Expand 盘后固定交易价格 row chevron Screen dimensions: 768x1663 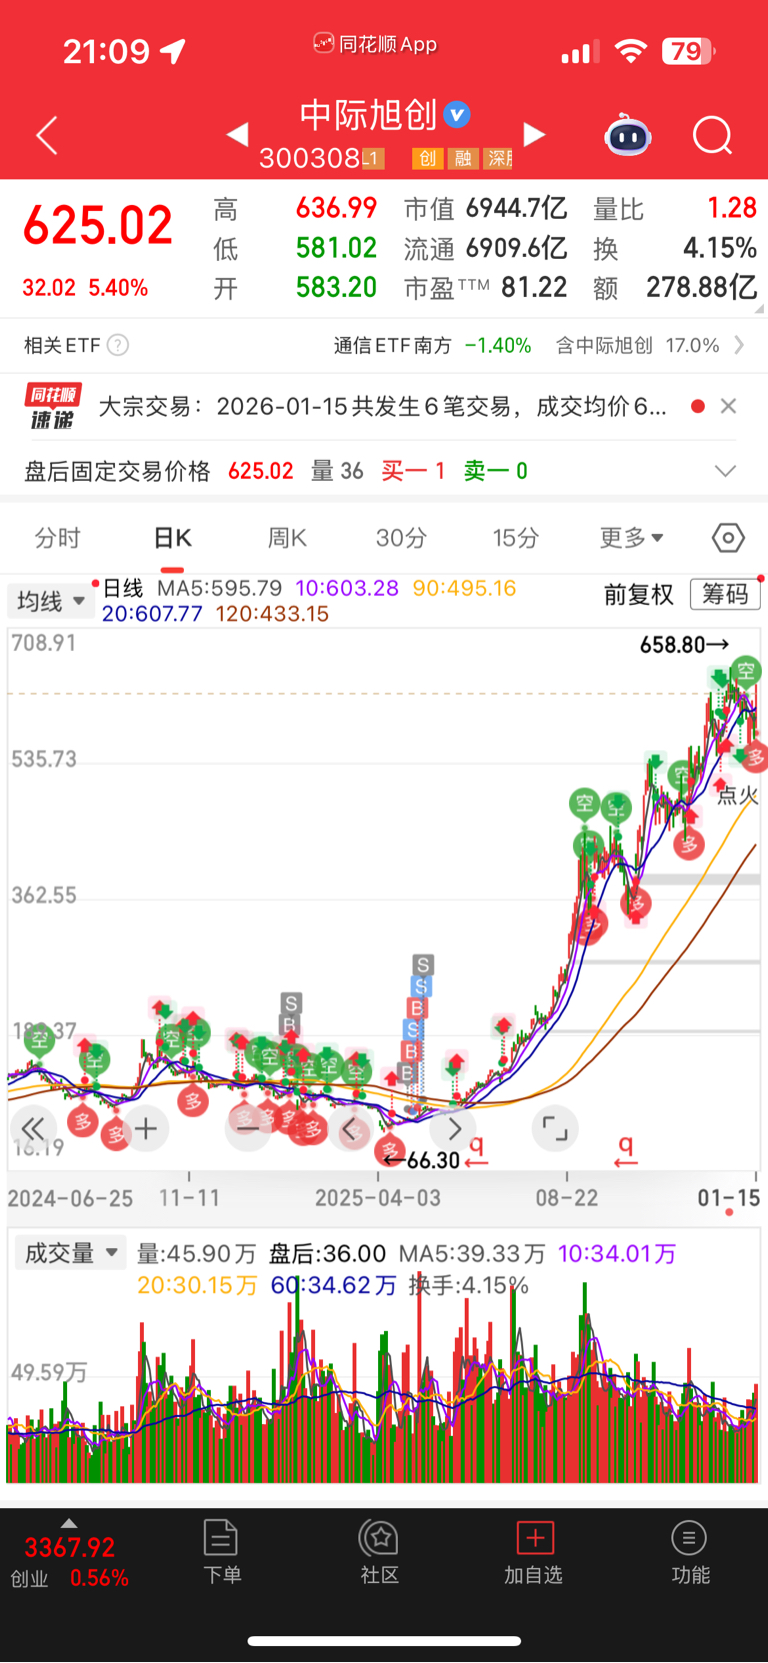pyautogui.click(x=725, y=471)
